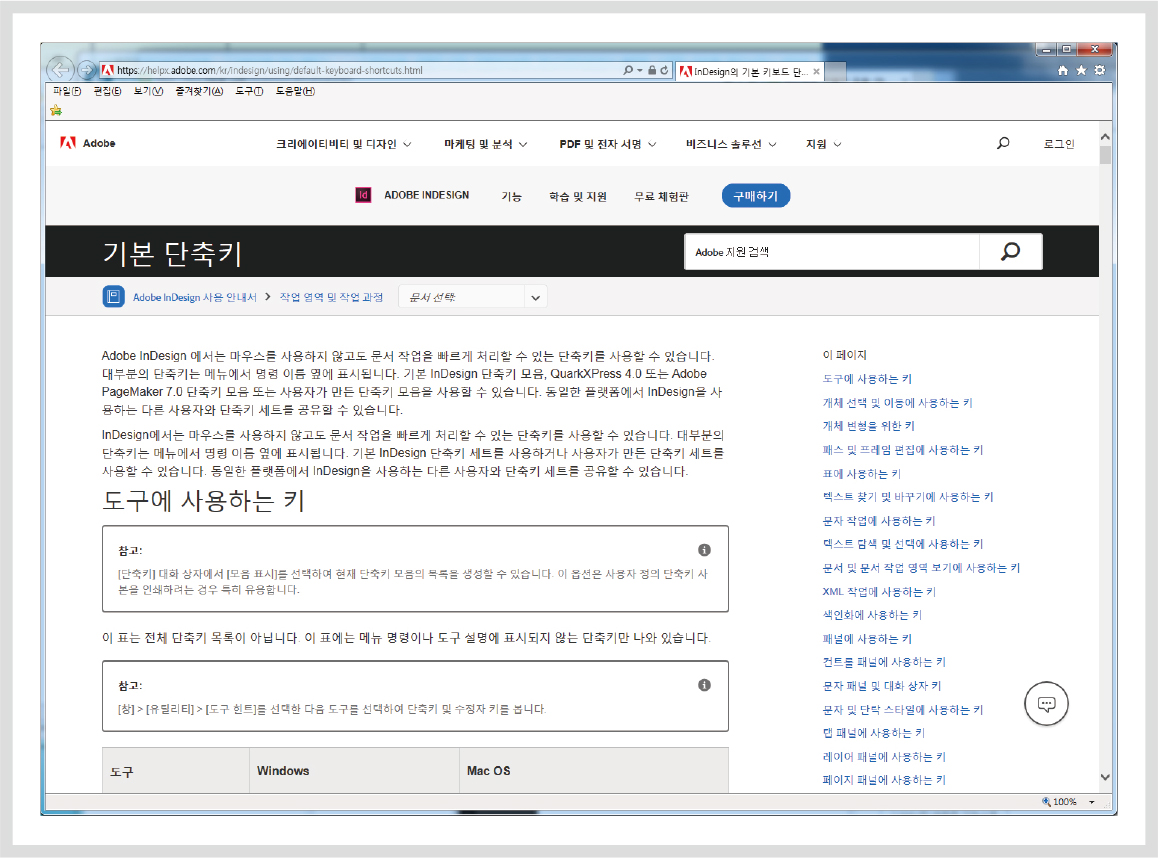
Task: Open the zoom 100% dropdown arrow
Action: click(1092, 802)
